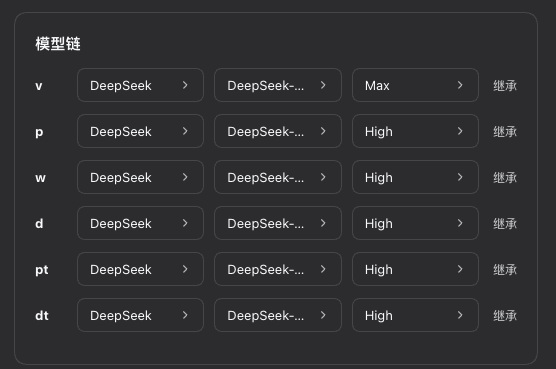The height and width of the screenshot is (369, 556).
Task: Open provider dropdown for row d
Action: click(140, 223)
